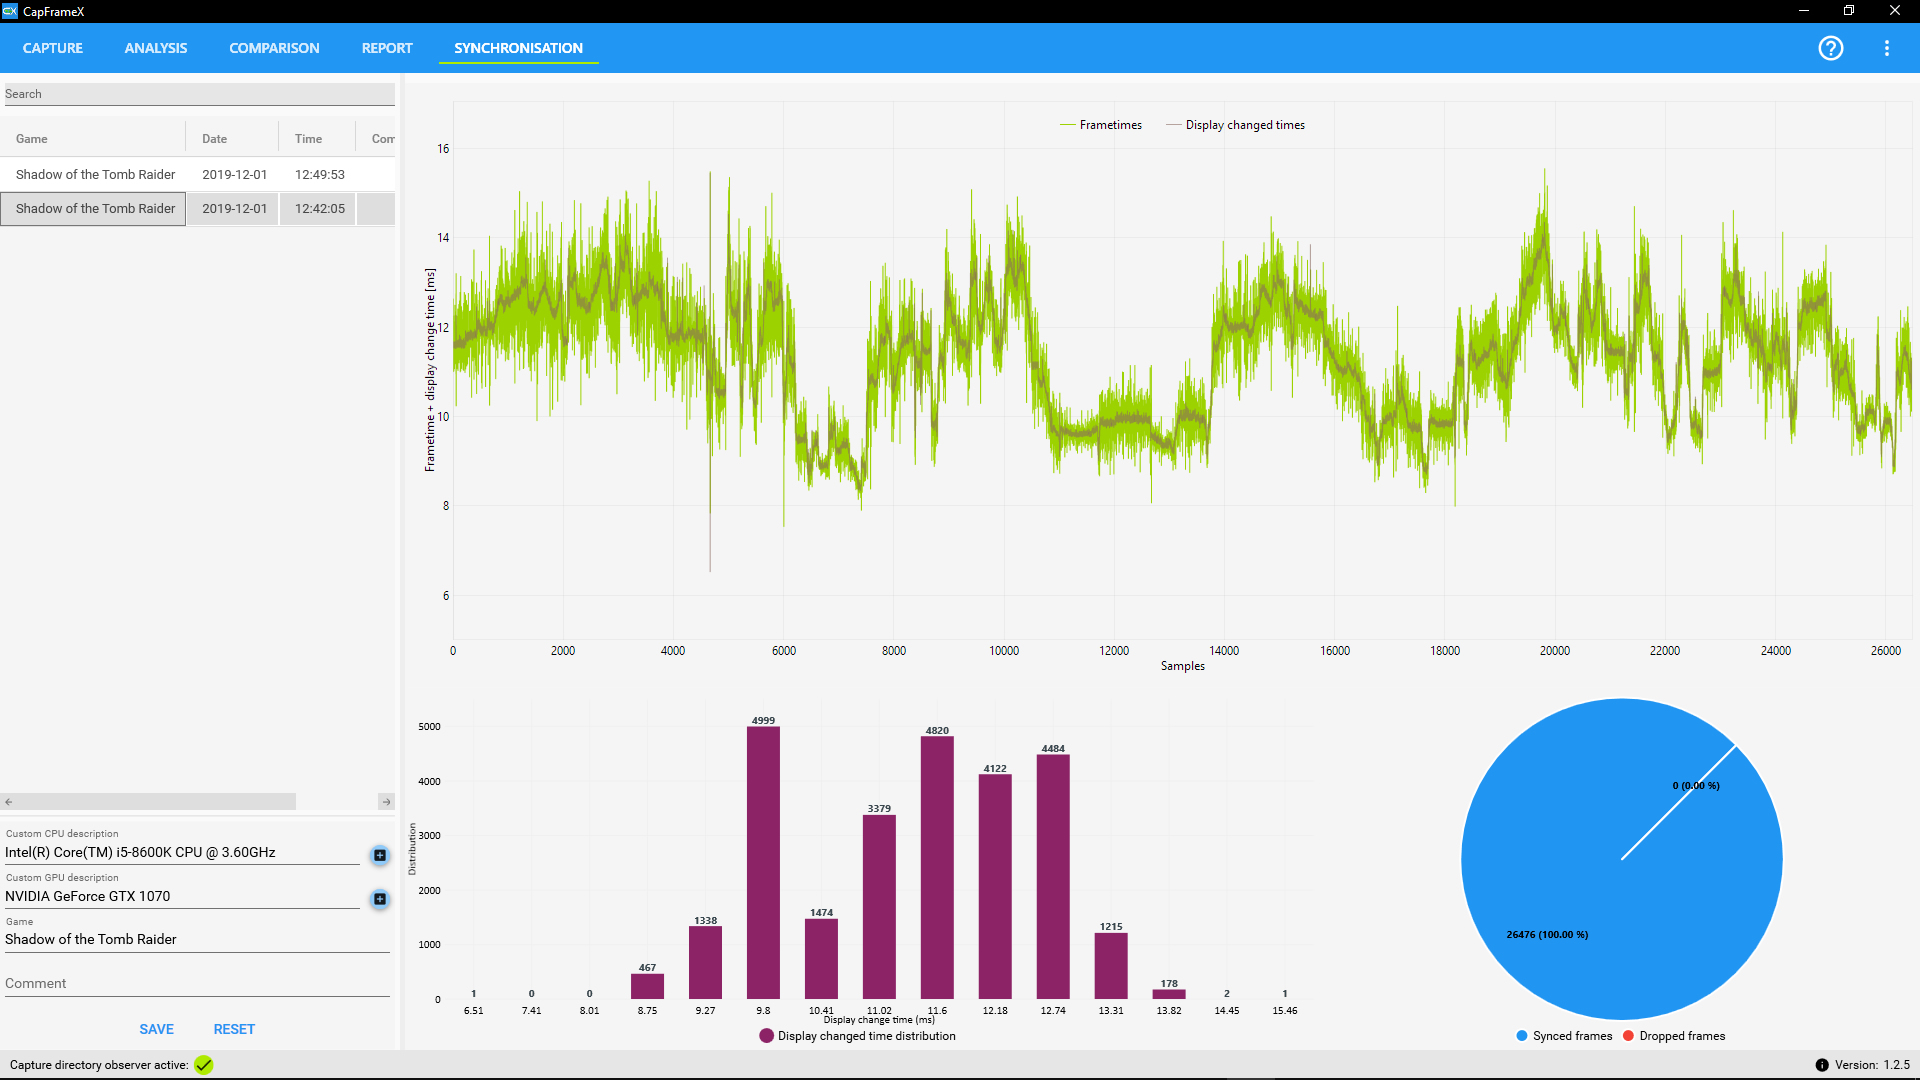Screen dimensions: 1920x1080
Task: Sort records by Game column header
Action: tap(32, 139)
